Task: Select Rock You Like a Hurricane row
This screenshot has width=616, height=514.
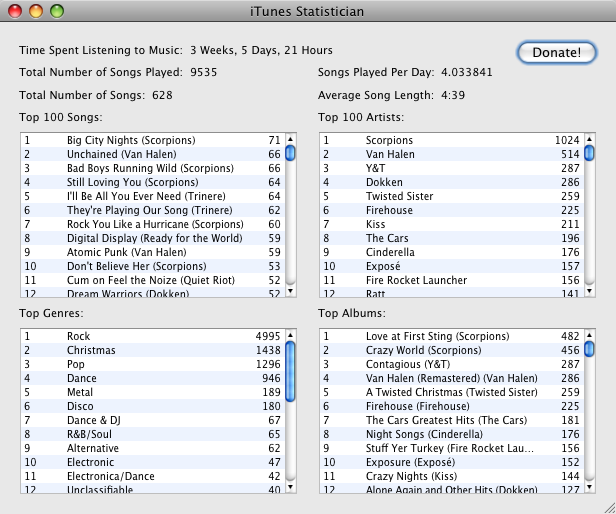Action: click(x=153, y=224)
